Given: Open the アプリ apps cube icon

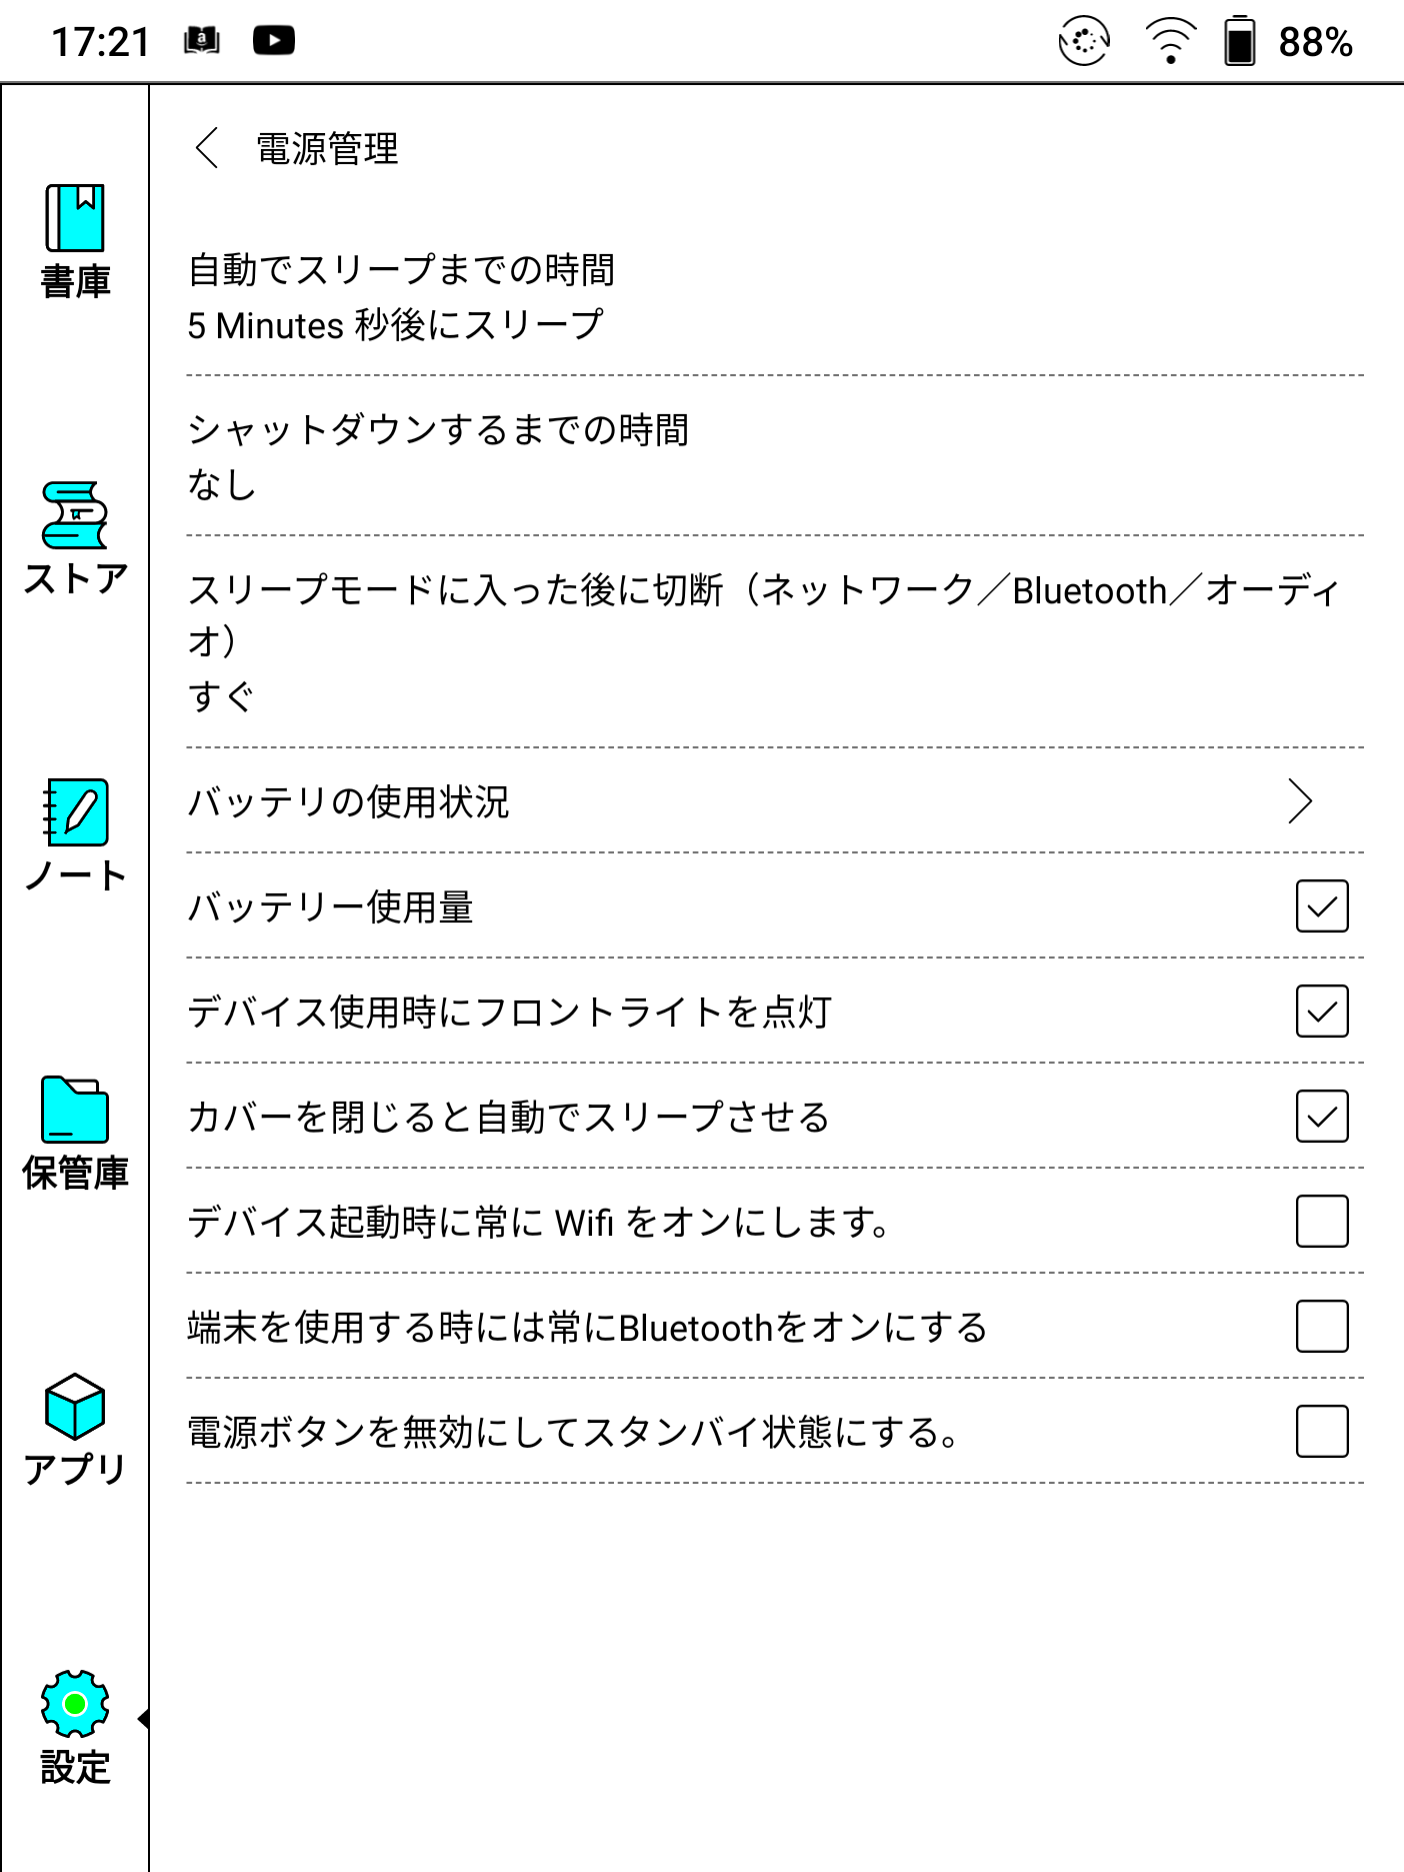Looking at the screenshot, I should click(x=75, y=1406).
